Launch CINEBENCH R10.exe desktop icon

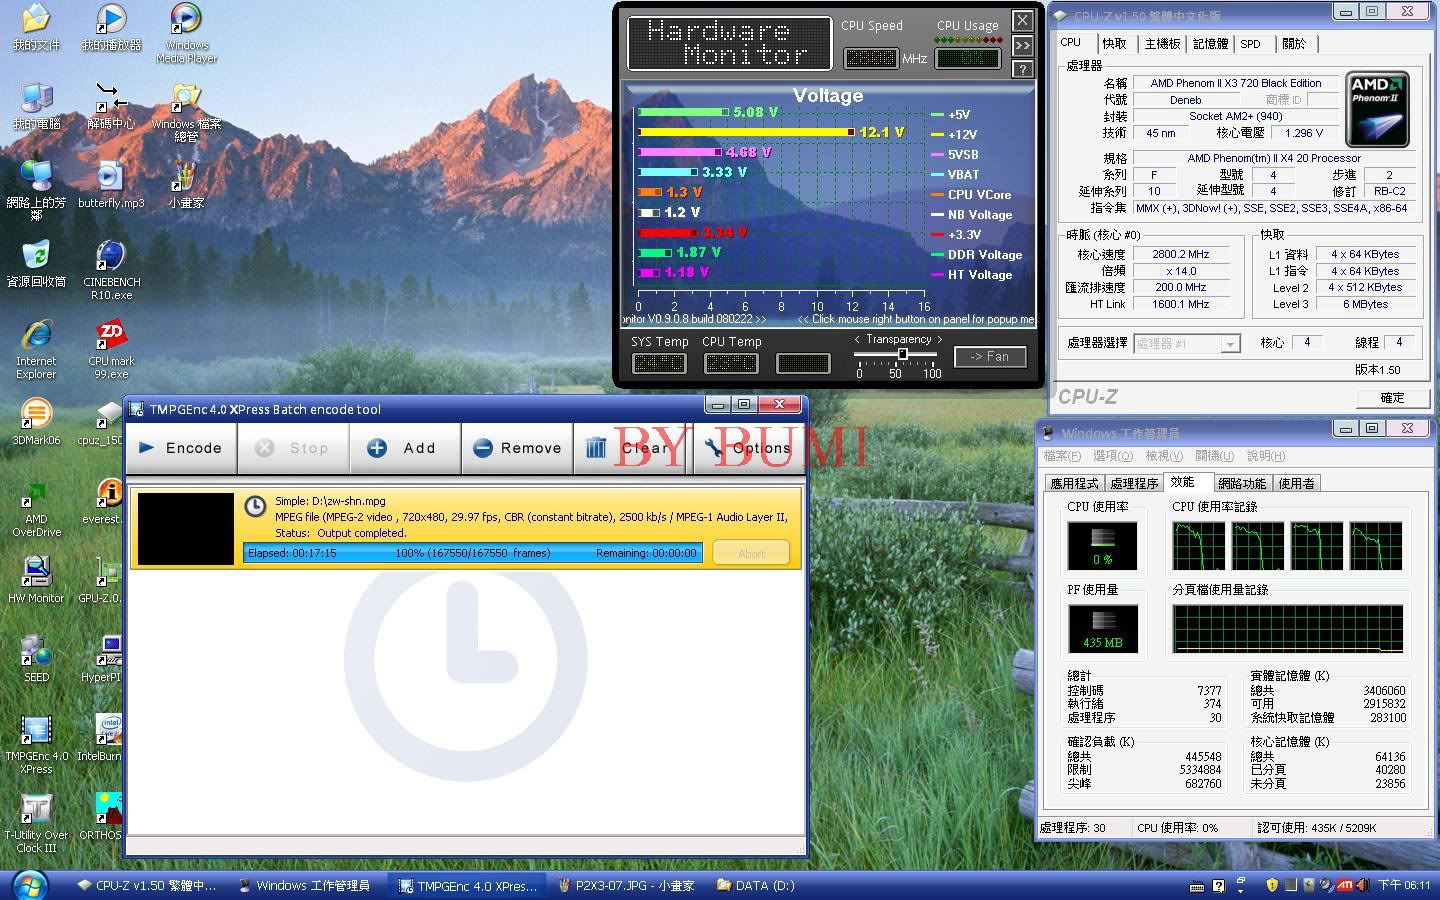pyautogui.click(x=111, y=270)
